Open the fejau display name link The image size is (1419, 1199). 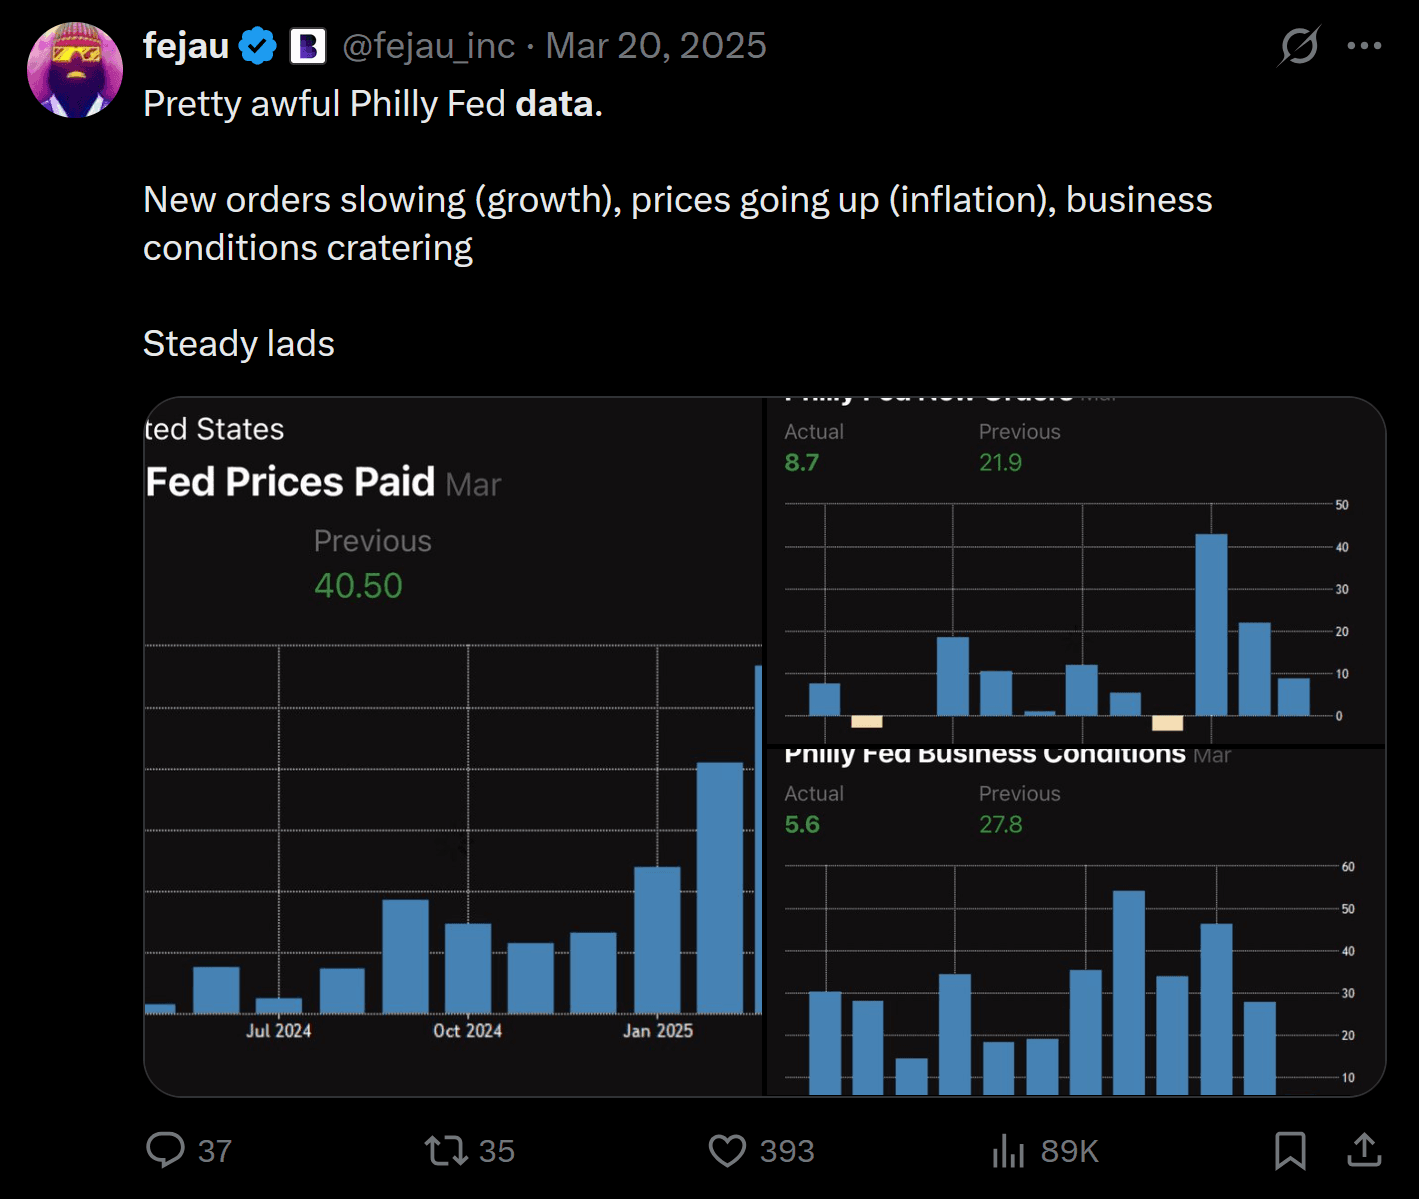point(186,46)
